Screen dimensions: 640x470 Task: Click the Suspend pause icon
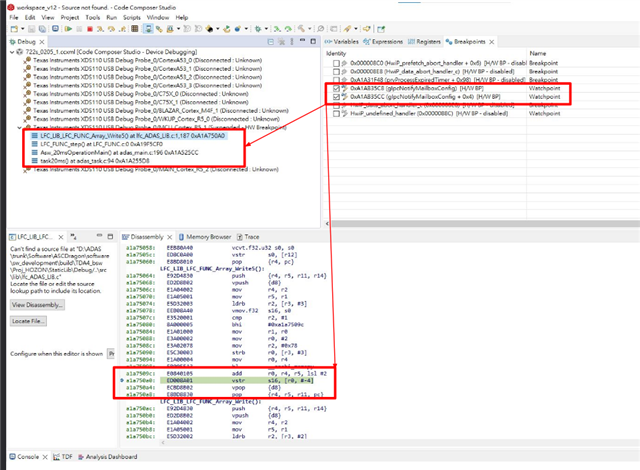[80, 29]
